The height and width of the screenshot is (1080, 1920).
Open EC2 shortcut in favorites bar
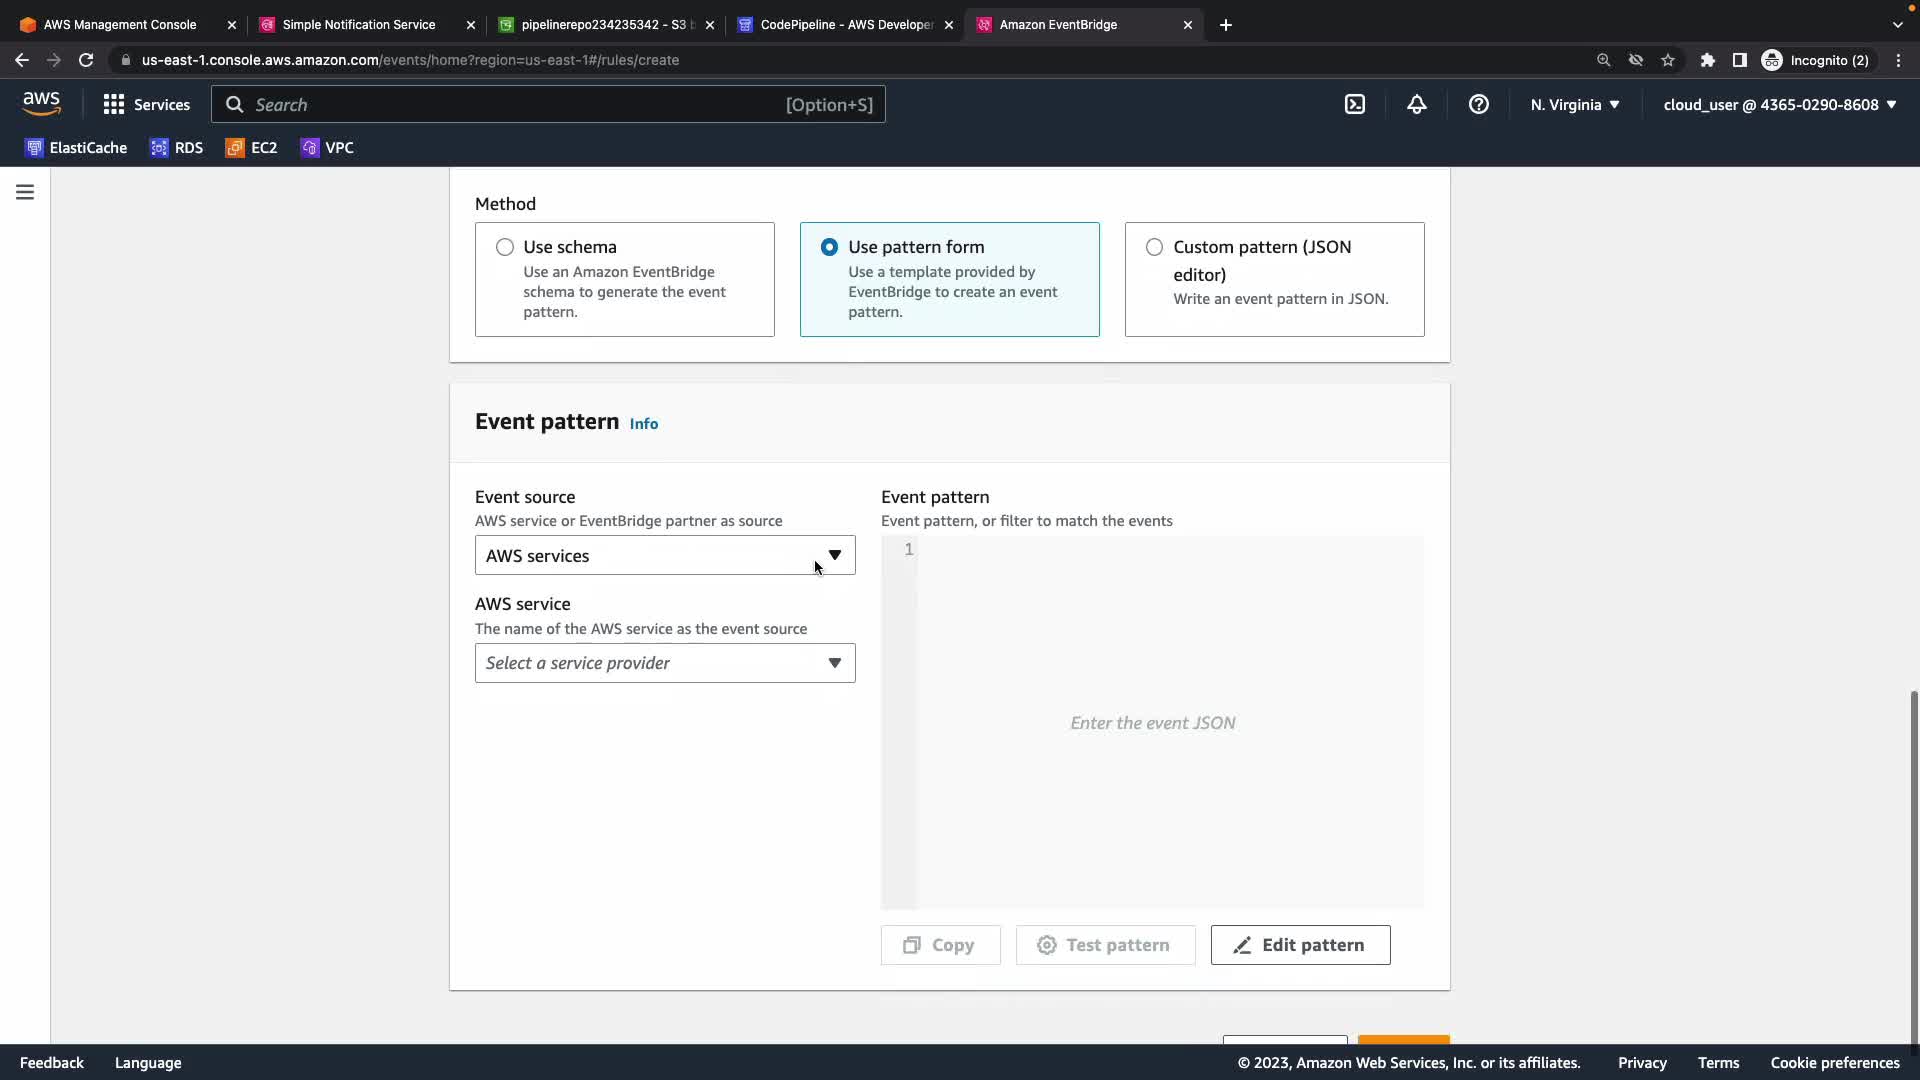(x=251, y=148)
